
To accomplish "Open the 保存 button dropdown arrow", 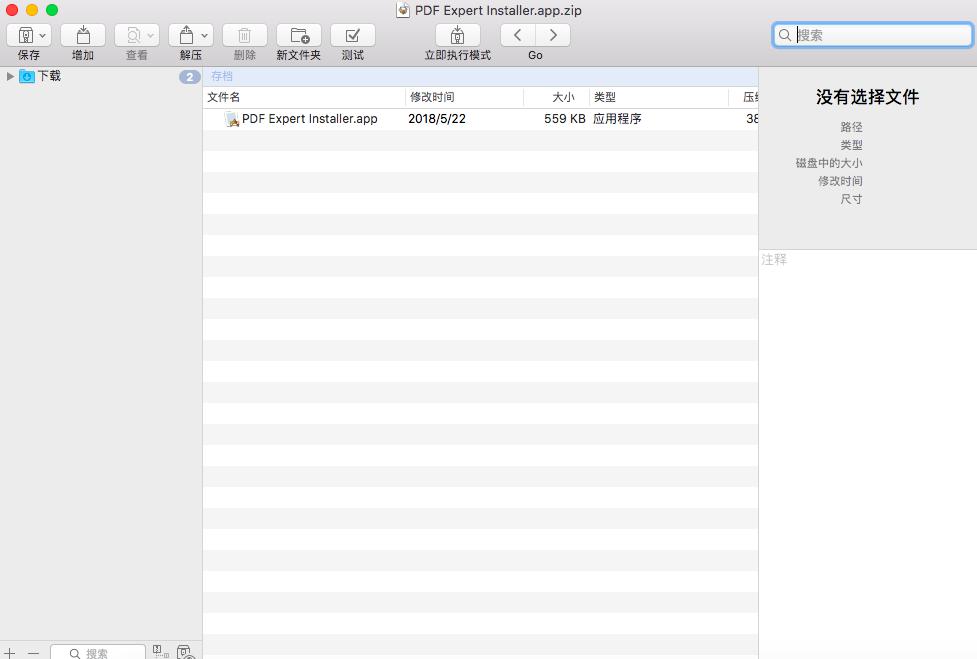I will (43, 35).
